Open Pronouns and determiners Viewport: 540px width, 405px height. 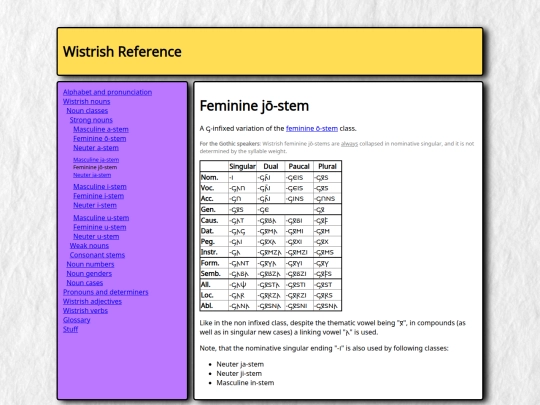tap(106, 292)
